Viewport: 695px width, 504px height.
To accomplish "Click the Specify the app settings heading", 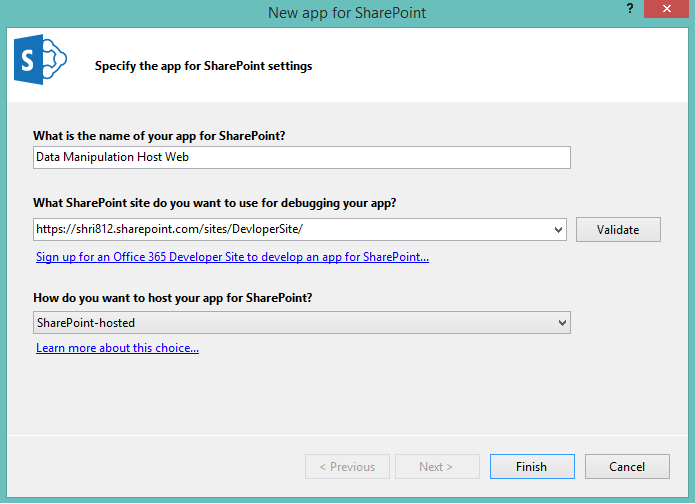I will tap(203, 67).
